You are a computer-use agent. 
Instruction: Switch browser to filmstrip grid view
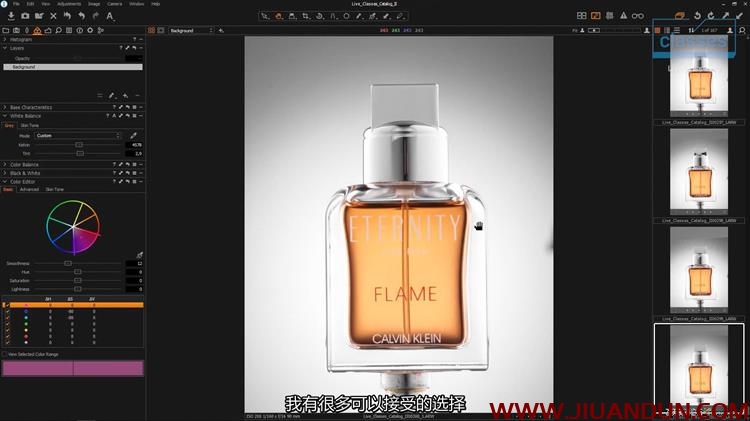click(x=657, y=31)
